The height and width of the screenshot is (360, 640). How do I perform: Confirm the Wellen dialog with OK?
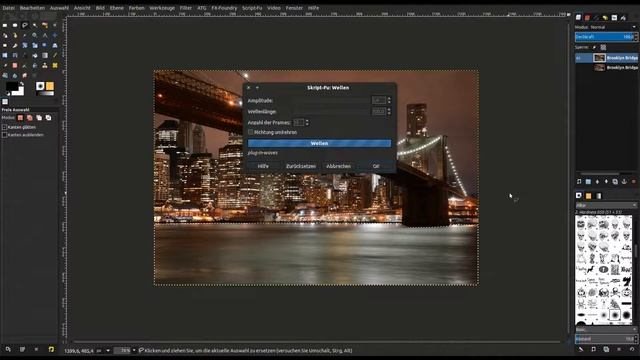[376, 166]
